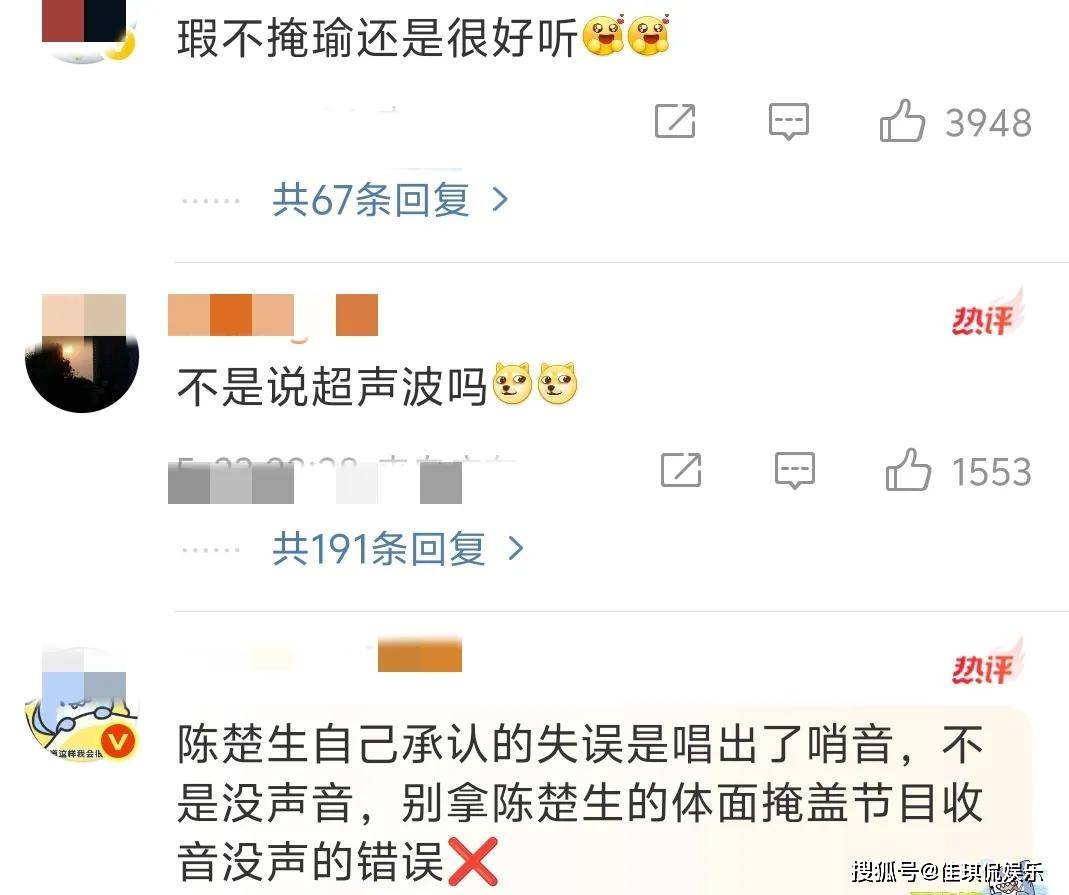
Task: Share the 不是说超声波吗 comment
Action: 681,470
